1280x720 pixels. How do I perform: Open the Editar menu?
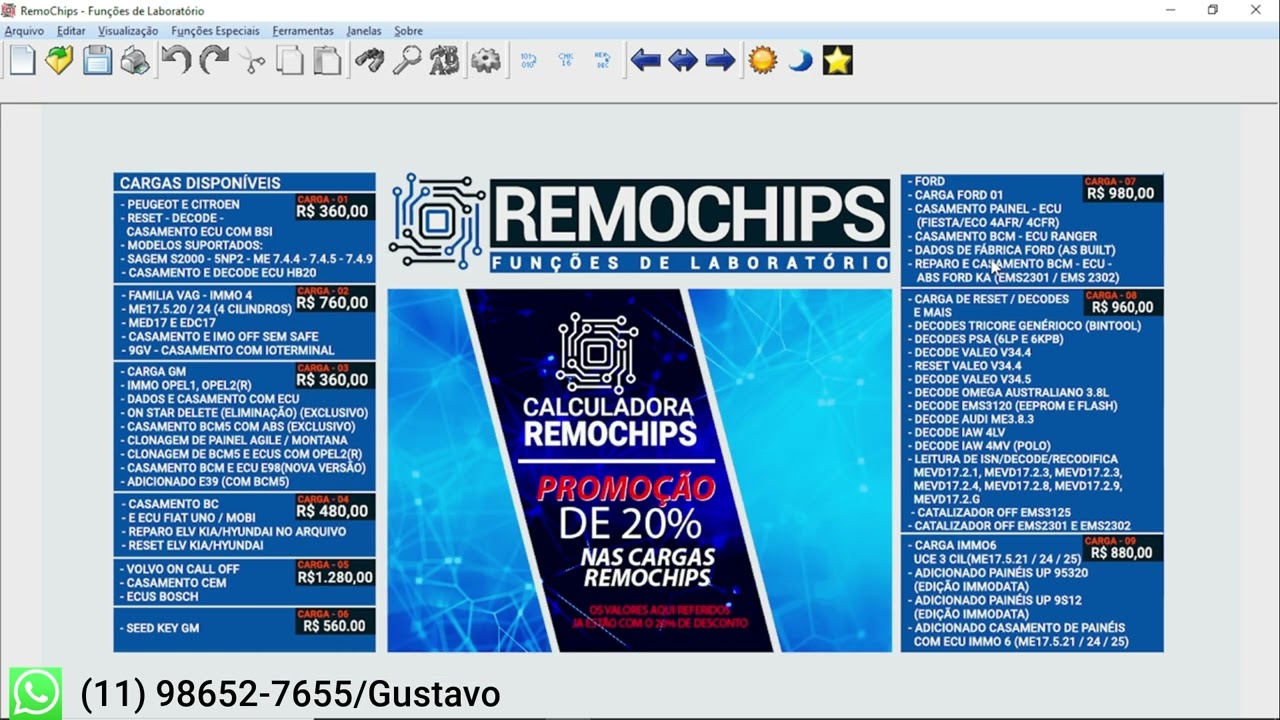[71, 31]
